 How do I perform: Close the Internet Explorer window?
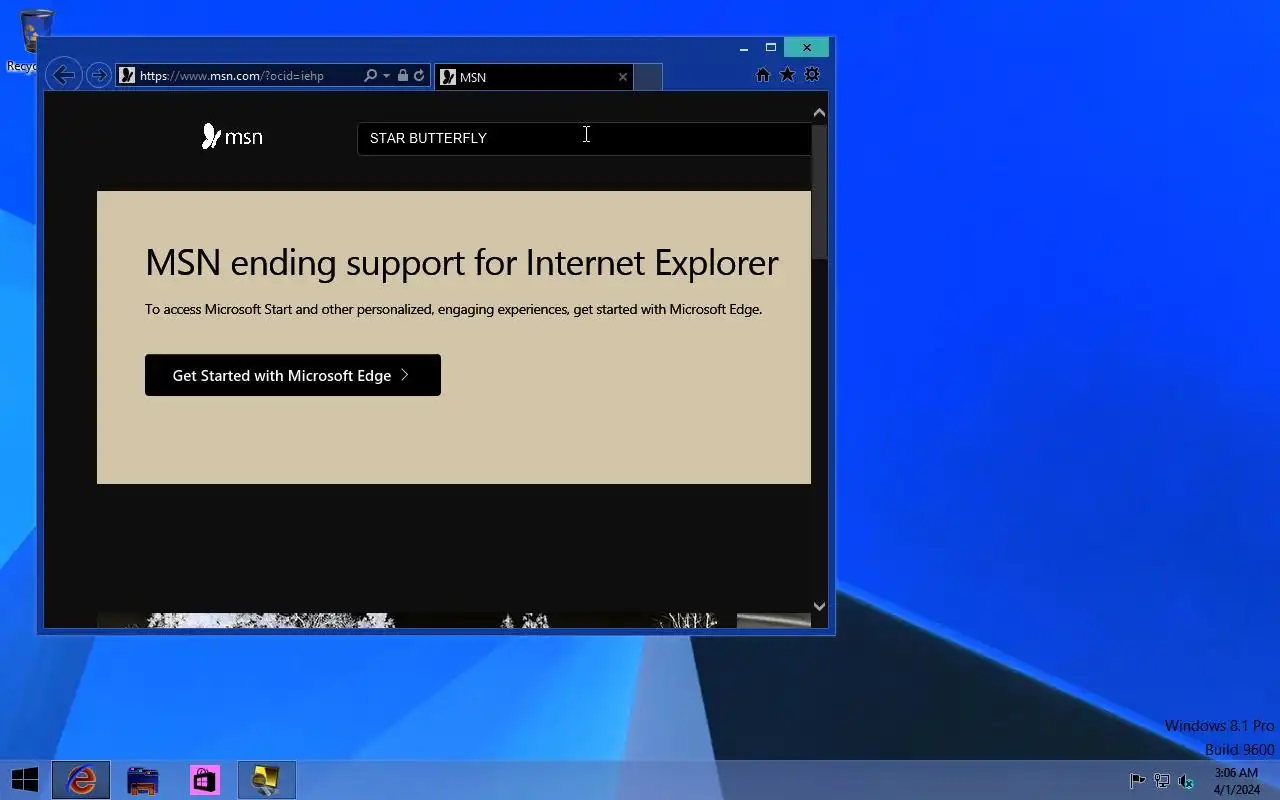tap(807, 48)
